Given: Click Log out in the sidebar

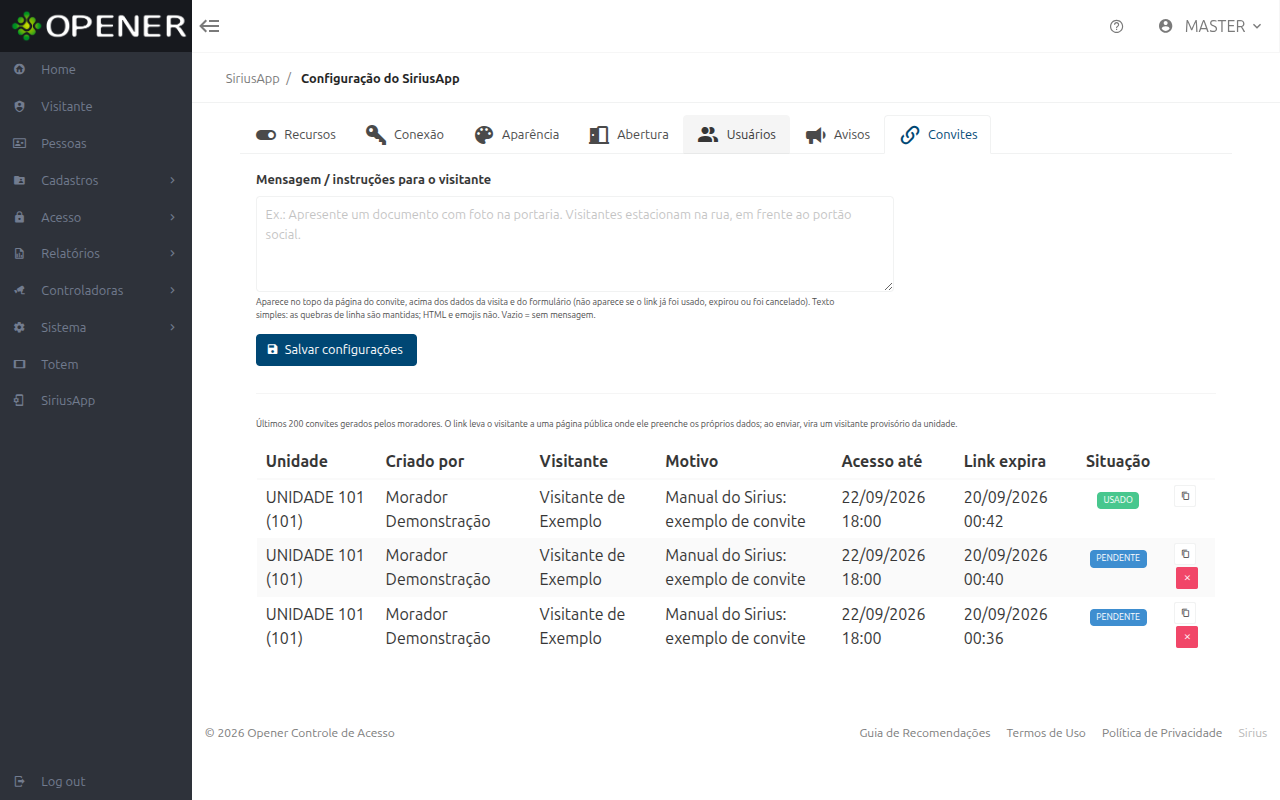Looking at the screenshot, I should (96, 781).
